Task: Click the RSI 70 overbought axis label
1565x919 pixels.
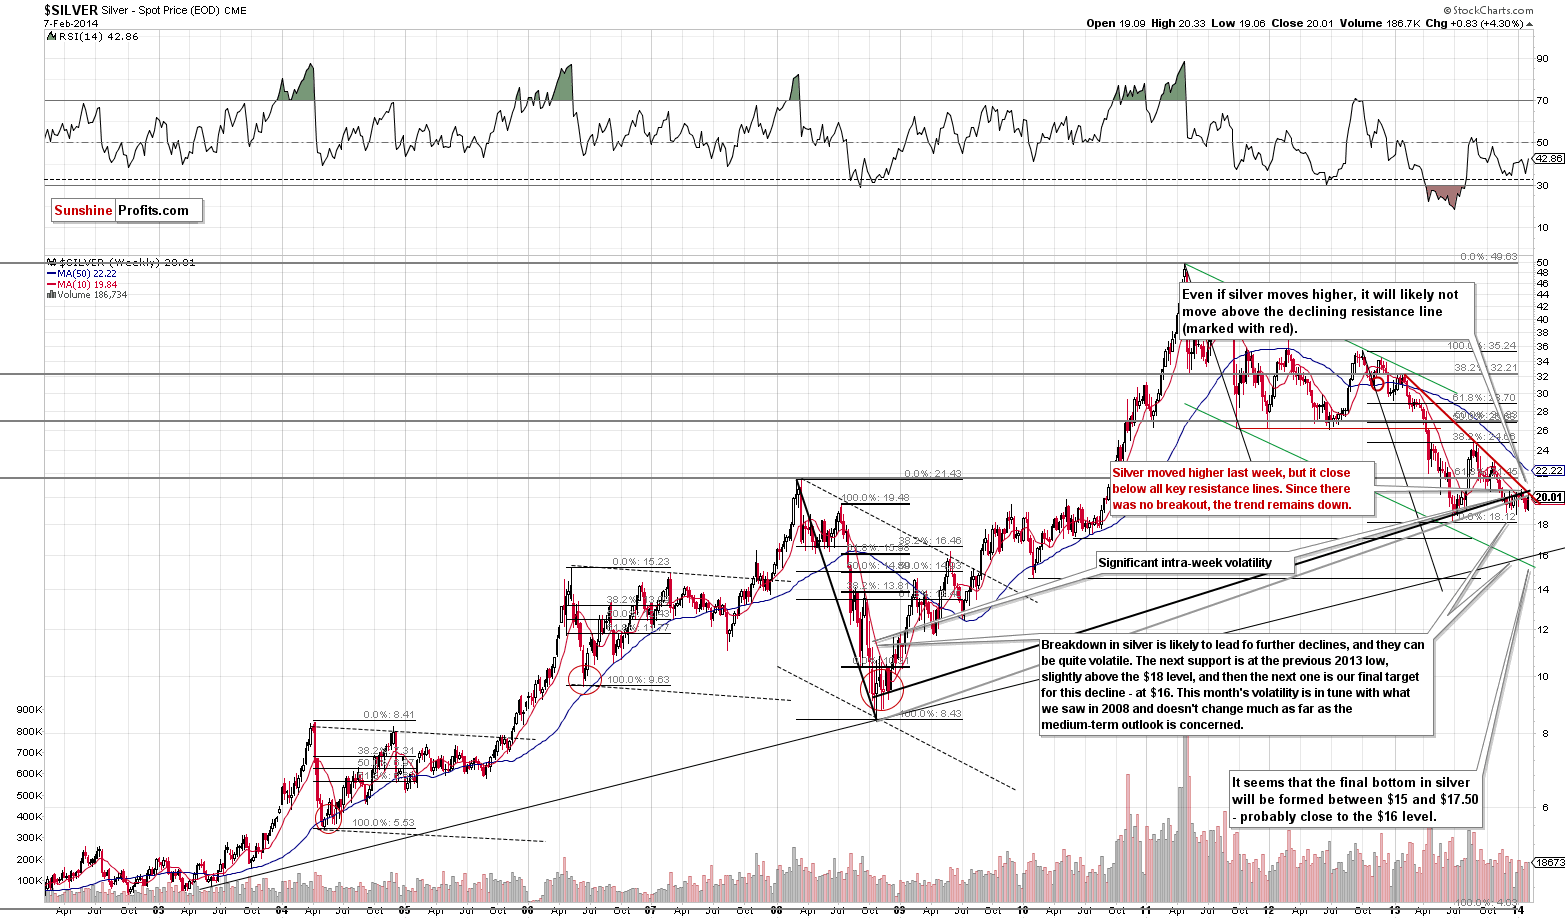Action: point(1543,100)
